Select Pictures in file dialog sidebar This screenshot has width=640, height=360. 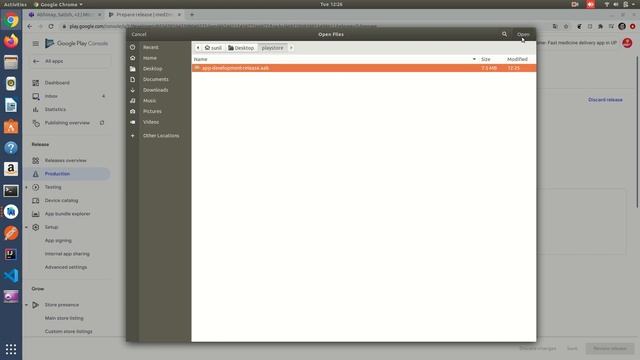pyautogui.click(x=152, y=111)
